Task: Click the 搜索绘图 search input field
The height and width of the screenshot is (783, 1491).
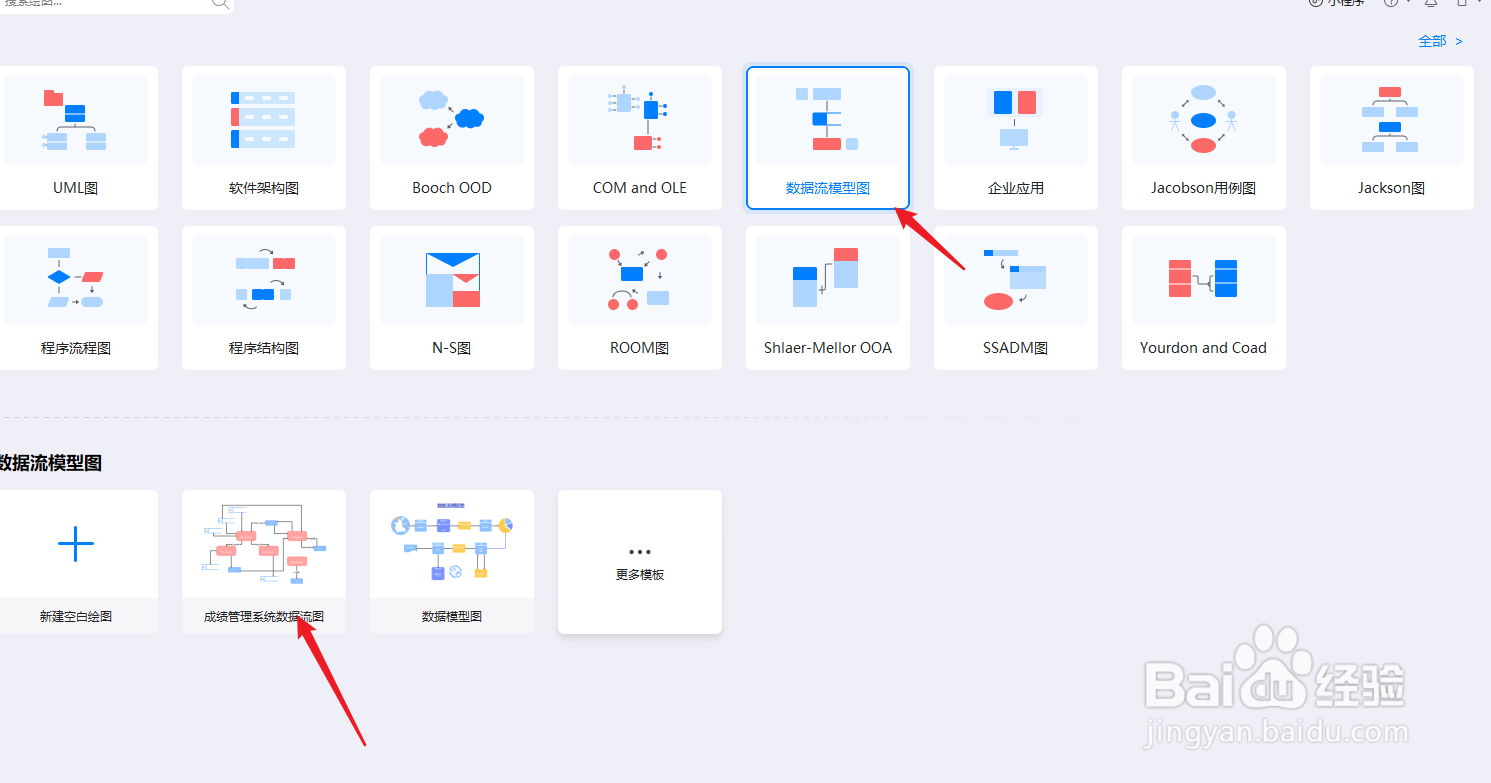Action: pyautogui.click(x=110, y=5)
